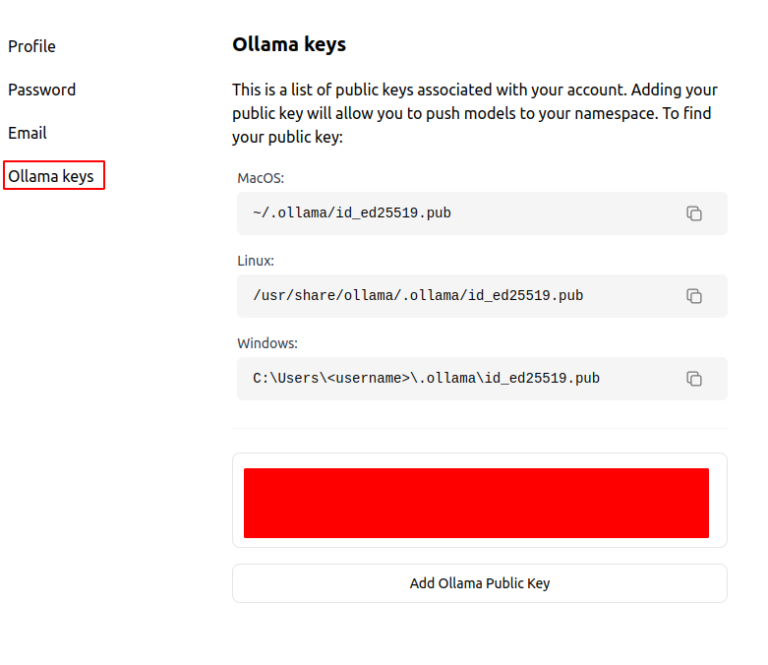This screenshot has width=768, height=665.
Task: Copy the Windows public key path
Action: 694,379
